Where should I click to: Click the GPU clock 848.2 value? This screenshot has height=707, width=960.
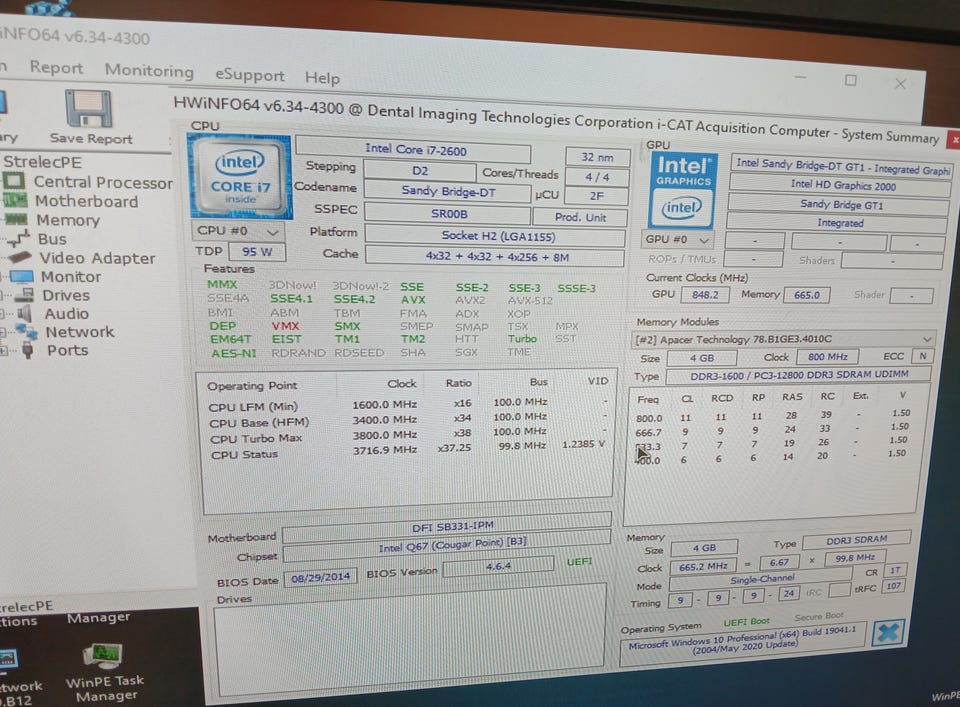(705, 295)
